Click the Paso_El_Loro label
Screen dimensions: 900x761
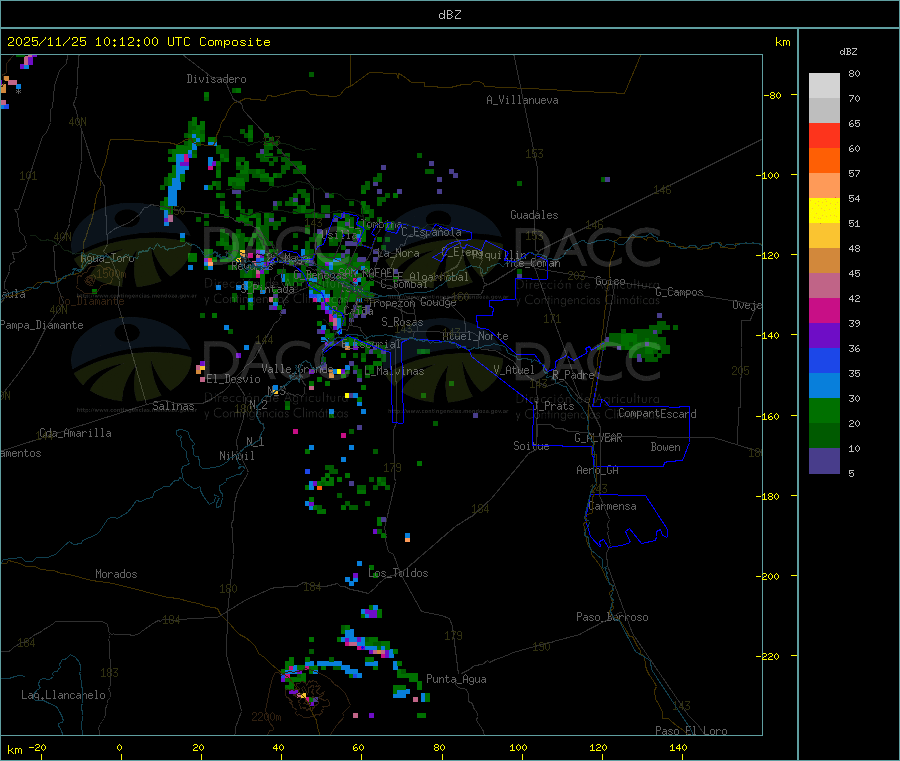coord(691,731)
